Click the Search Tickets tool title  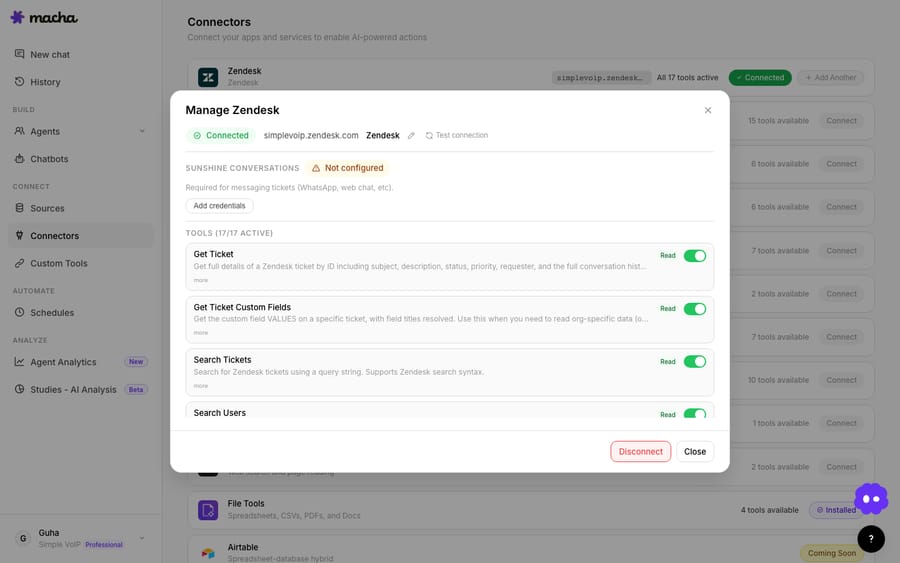click(222, 360)
